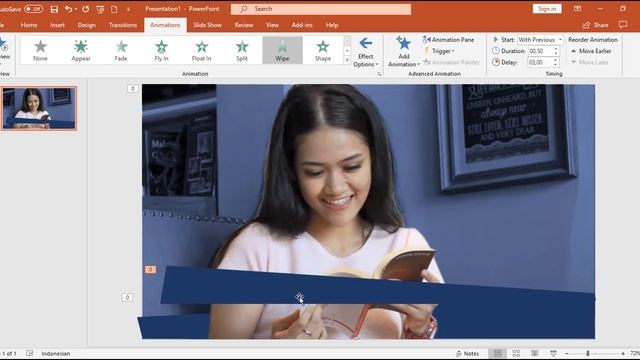This screenshot has width=640, height=360.
Task: Click the Redo/Repeat icon
Action: click(x=85, y=9)
